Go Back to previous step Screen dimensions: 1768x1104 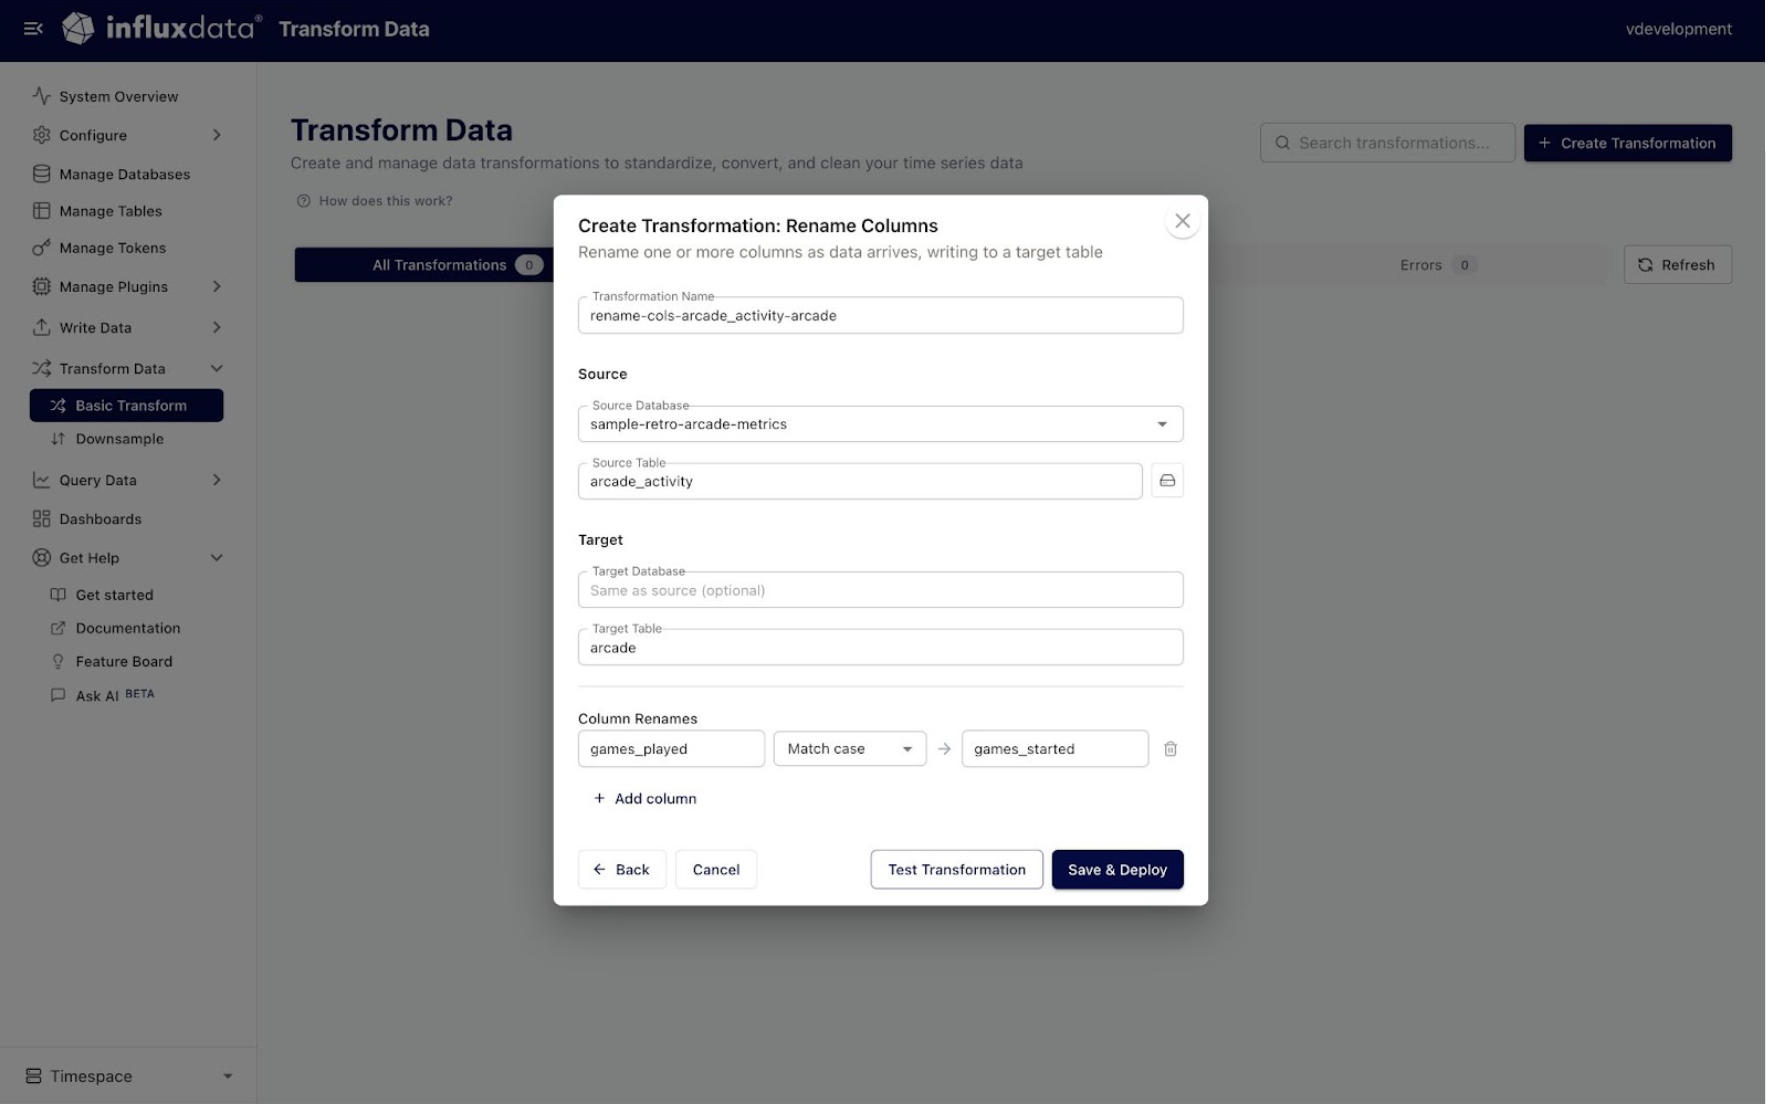tap(621, 870)
